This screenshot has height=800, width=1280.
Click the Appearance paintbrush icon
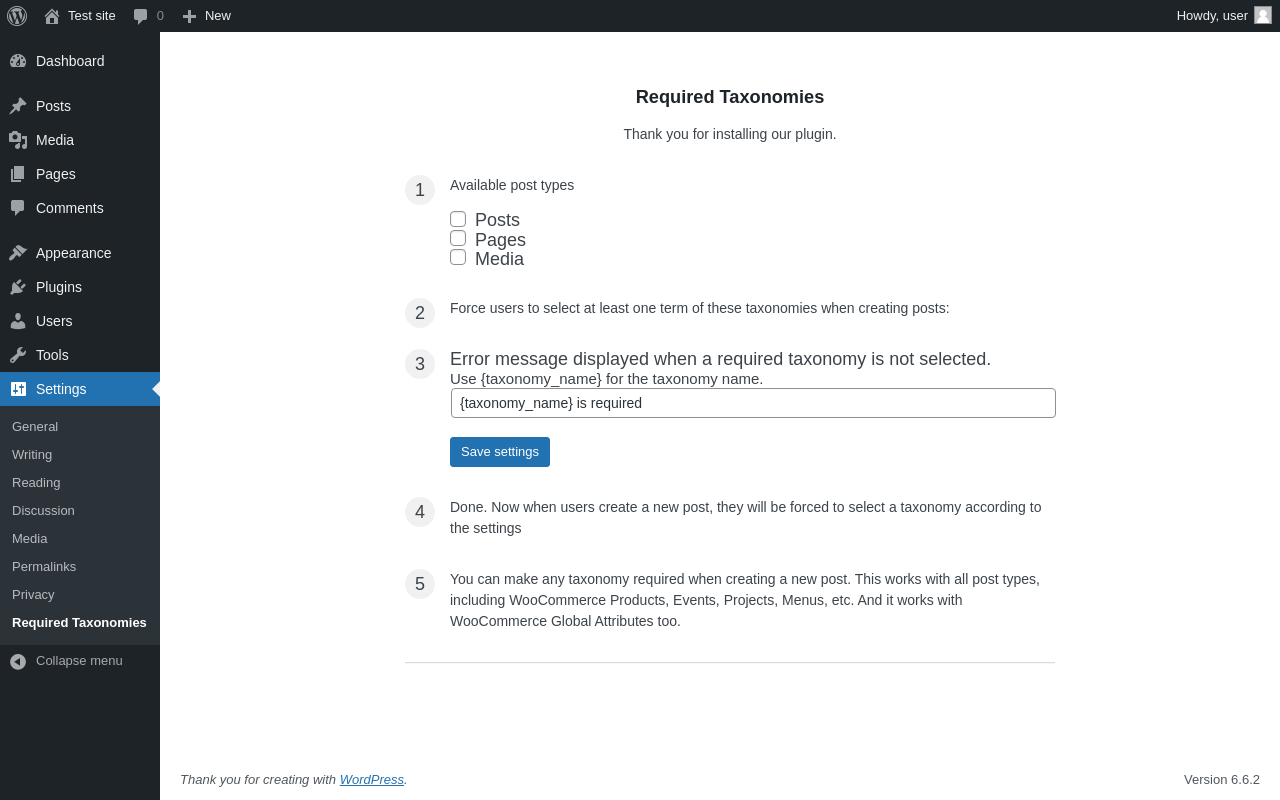[18, 253]
